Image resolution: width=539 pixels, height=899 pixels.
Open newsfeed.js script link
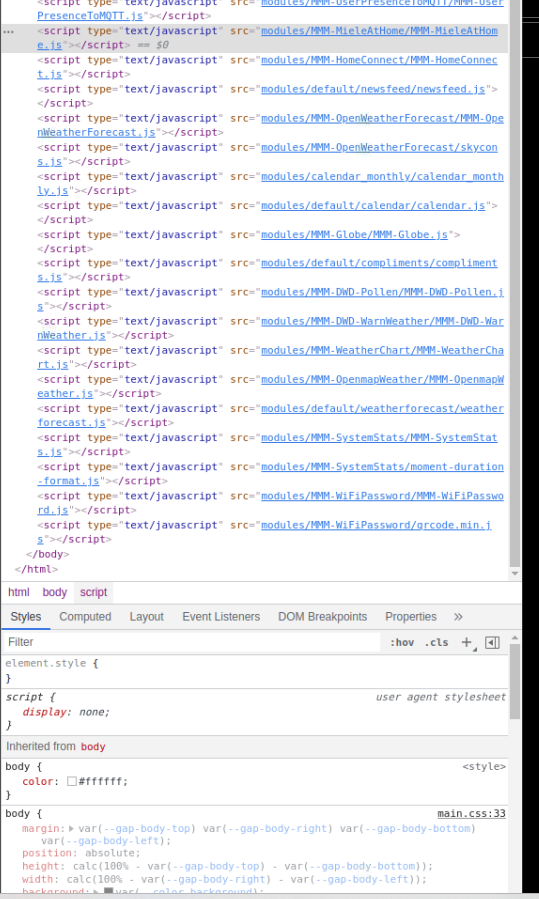click(373, 89)
